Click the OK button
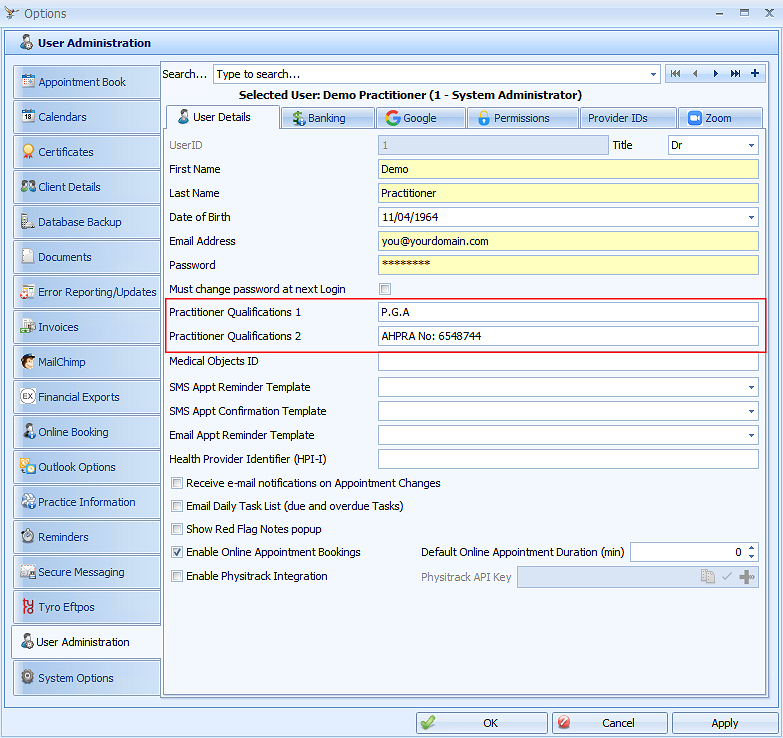This screenshot has width=783, height=738. 482,723
